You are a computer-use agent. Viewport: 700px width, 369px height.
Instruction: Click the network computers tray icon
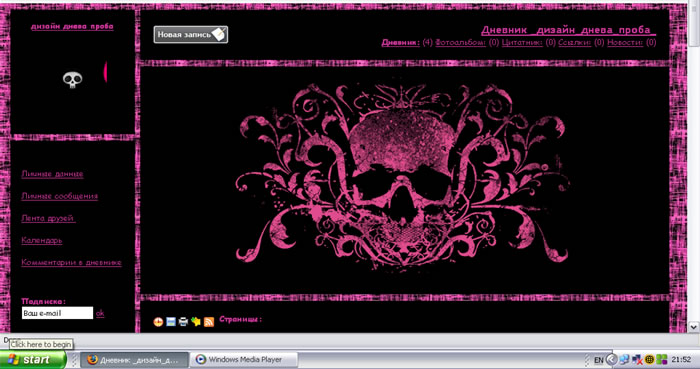point(624,360)
